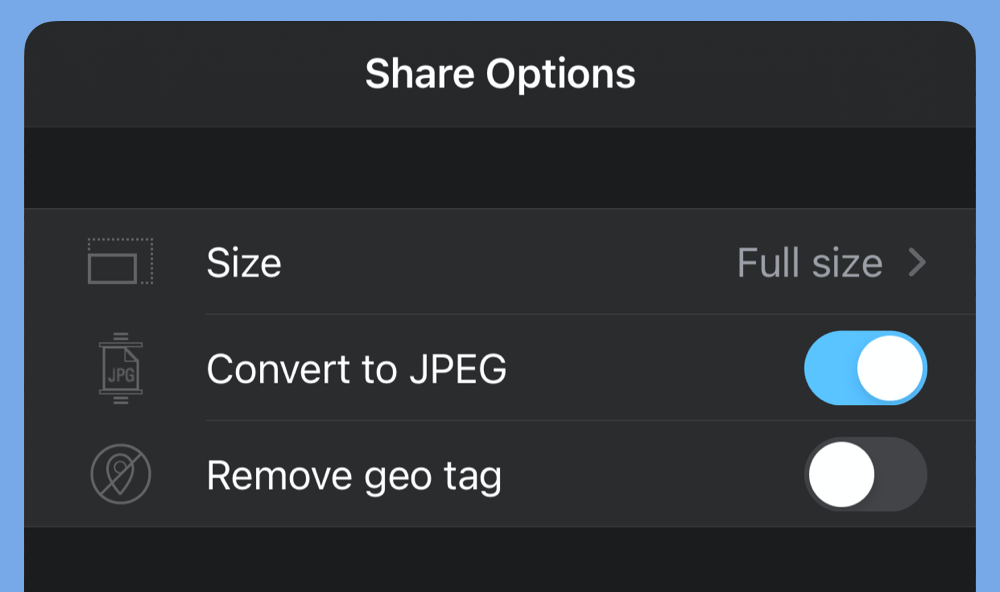Screen dimensions: 1000x592
Task: Click the Remove geo tag text
Action: click(353, 474)
